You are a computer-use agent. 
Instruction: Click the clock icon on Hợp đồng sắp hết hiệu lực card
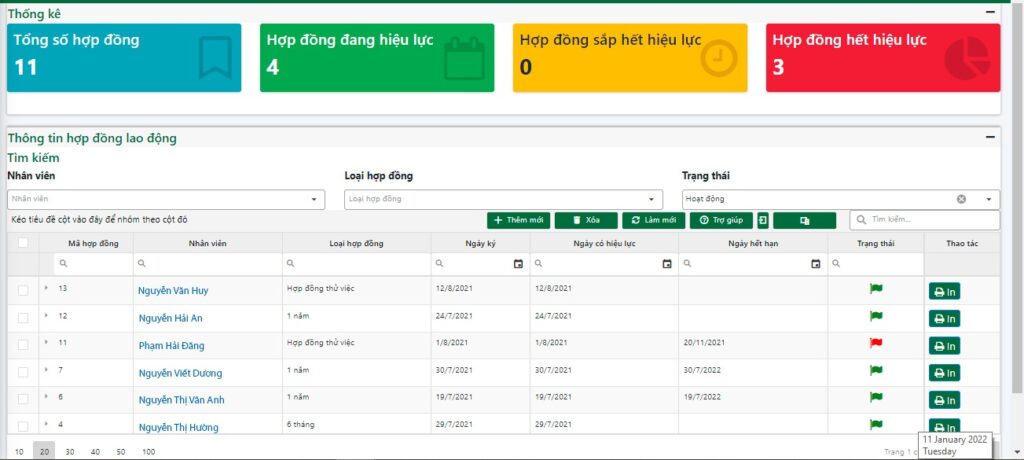click(719, 58)
